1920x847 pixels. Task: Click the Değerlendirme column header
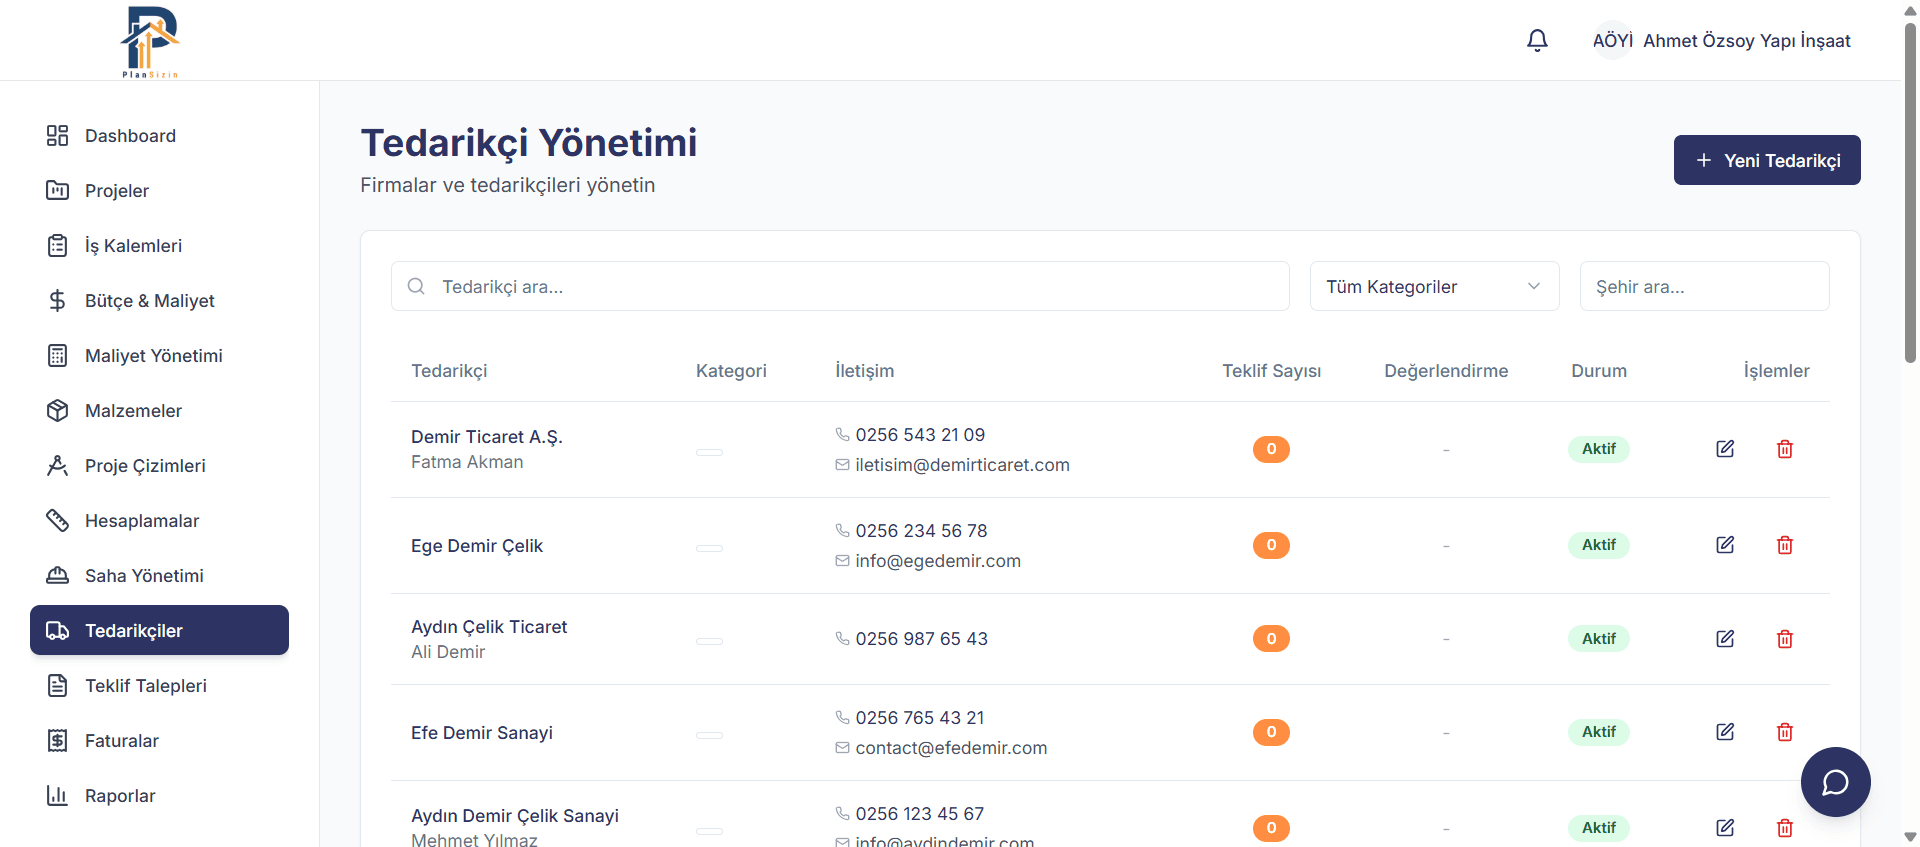coord(1446,371)
